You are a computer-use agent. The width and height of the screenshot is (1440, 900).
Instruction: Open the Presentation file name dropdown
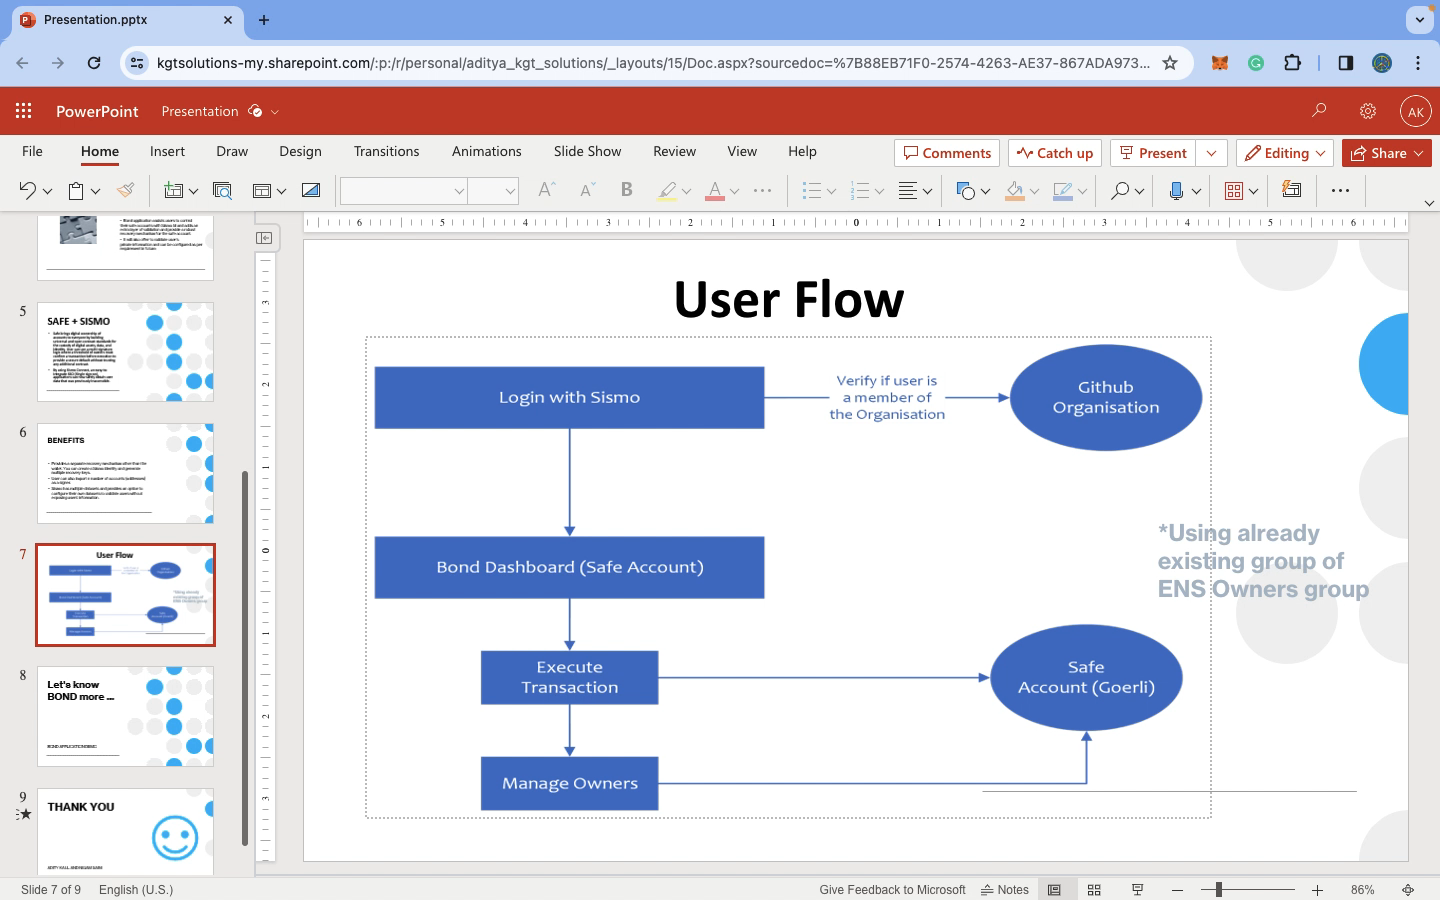coord(275,112)
